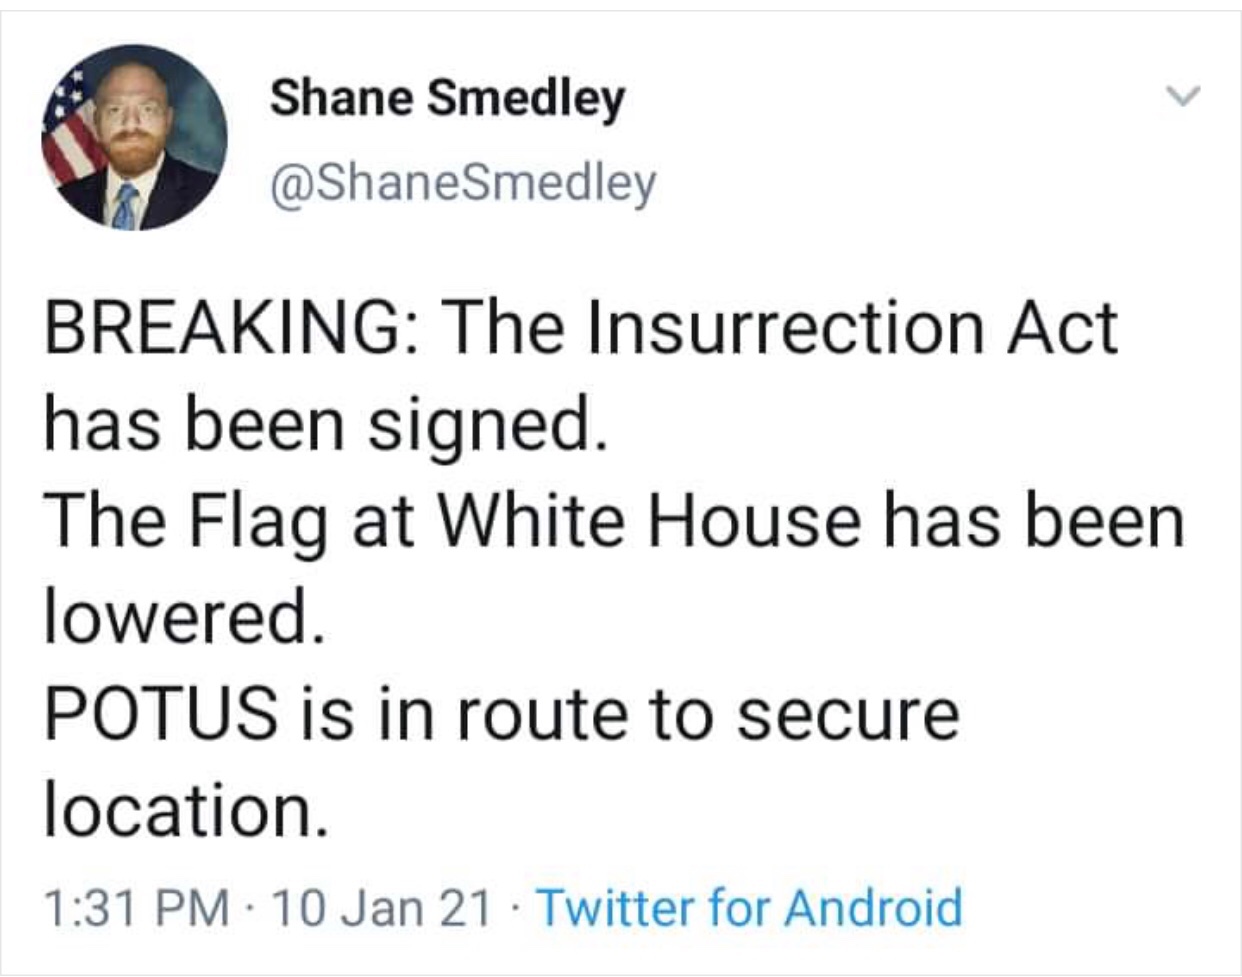Click the word "secure" in the tweet

(848, 714)
